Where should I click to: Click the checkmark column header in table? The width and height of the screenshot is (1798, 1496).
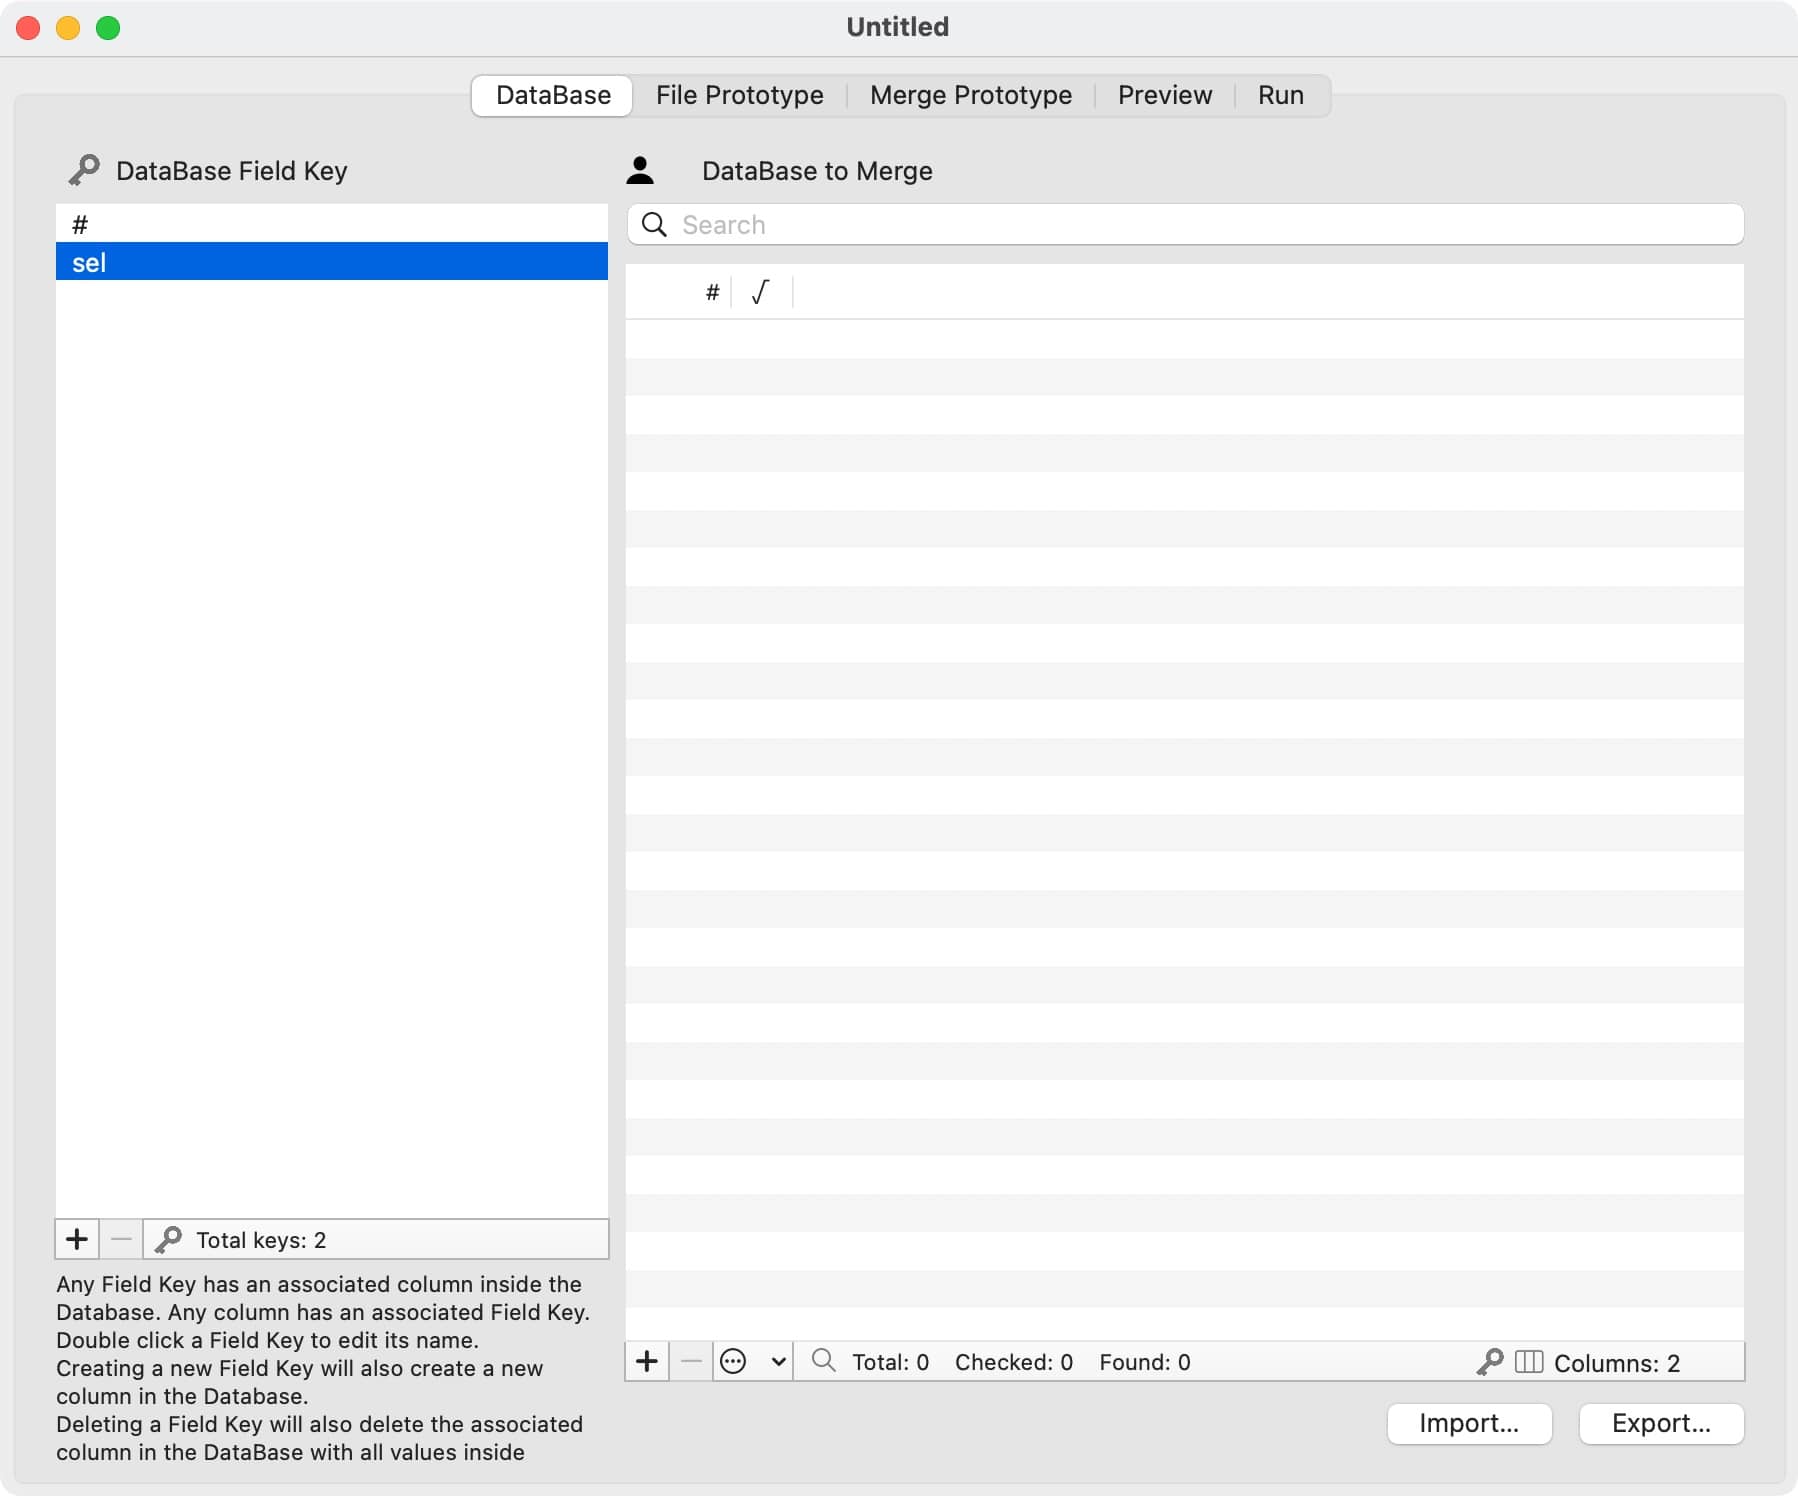click(761, 292)
